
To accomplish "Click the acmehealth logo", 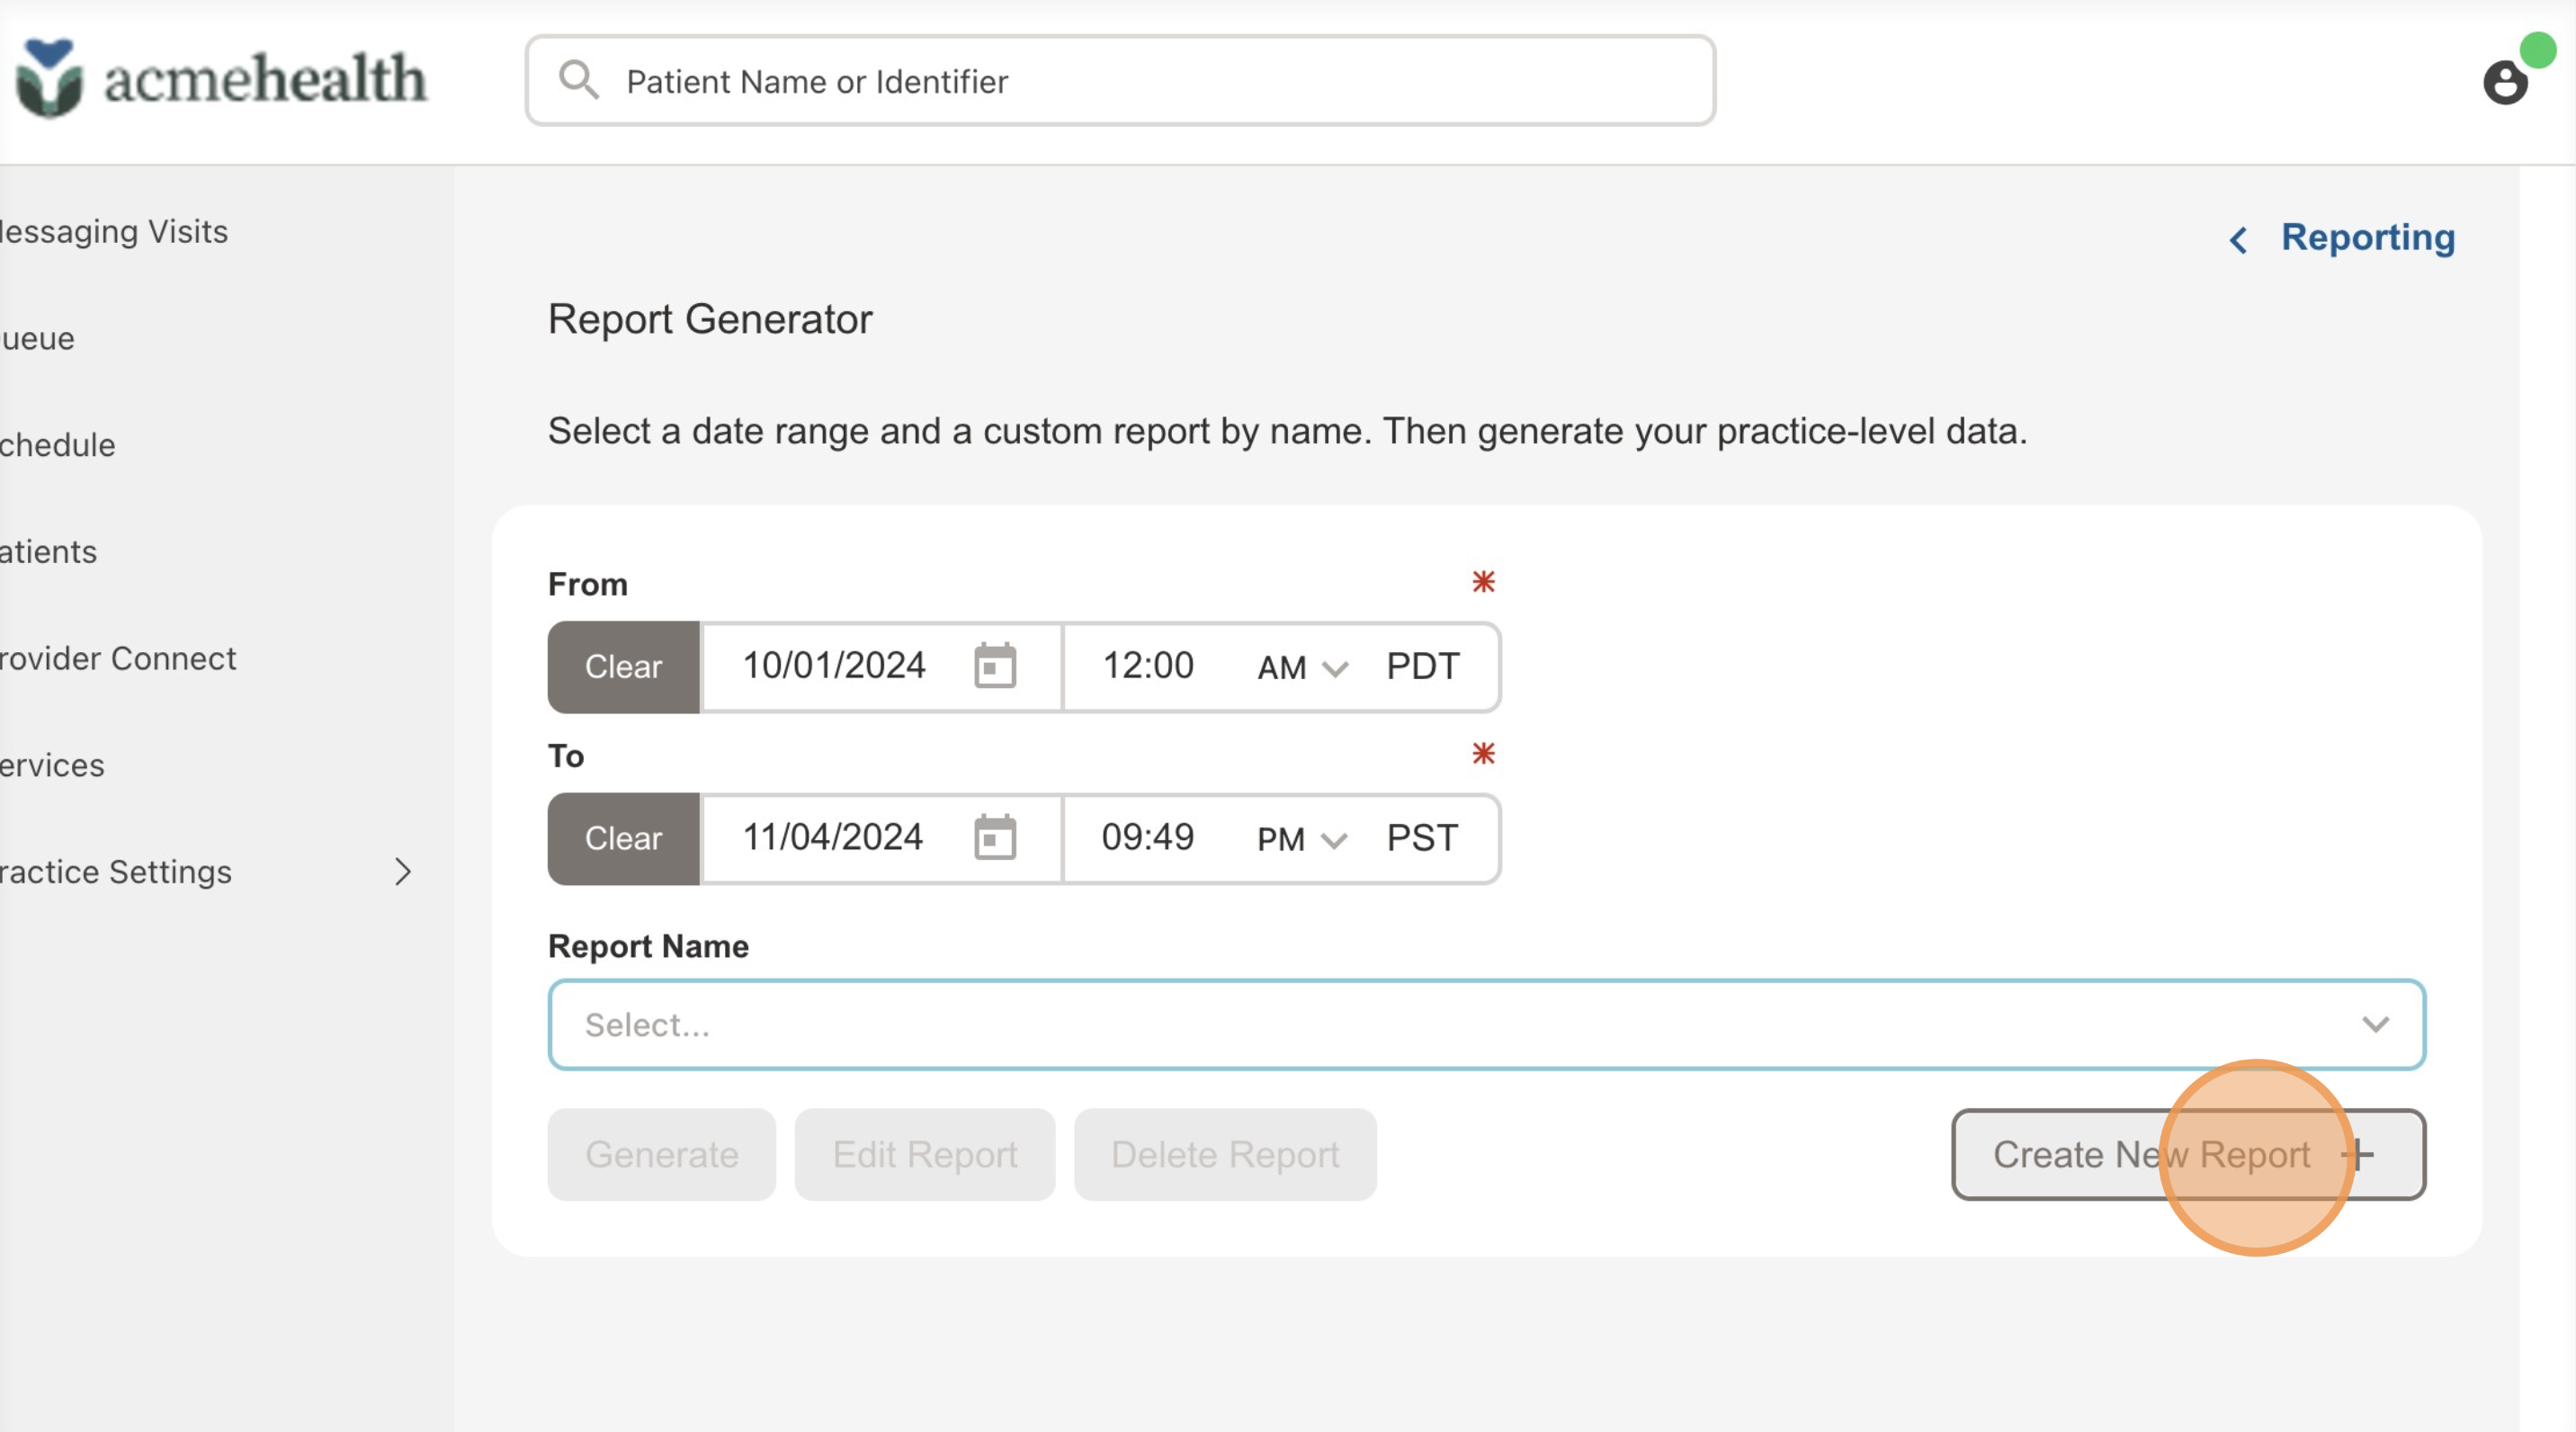I will (x=222, y=79).
